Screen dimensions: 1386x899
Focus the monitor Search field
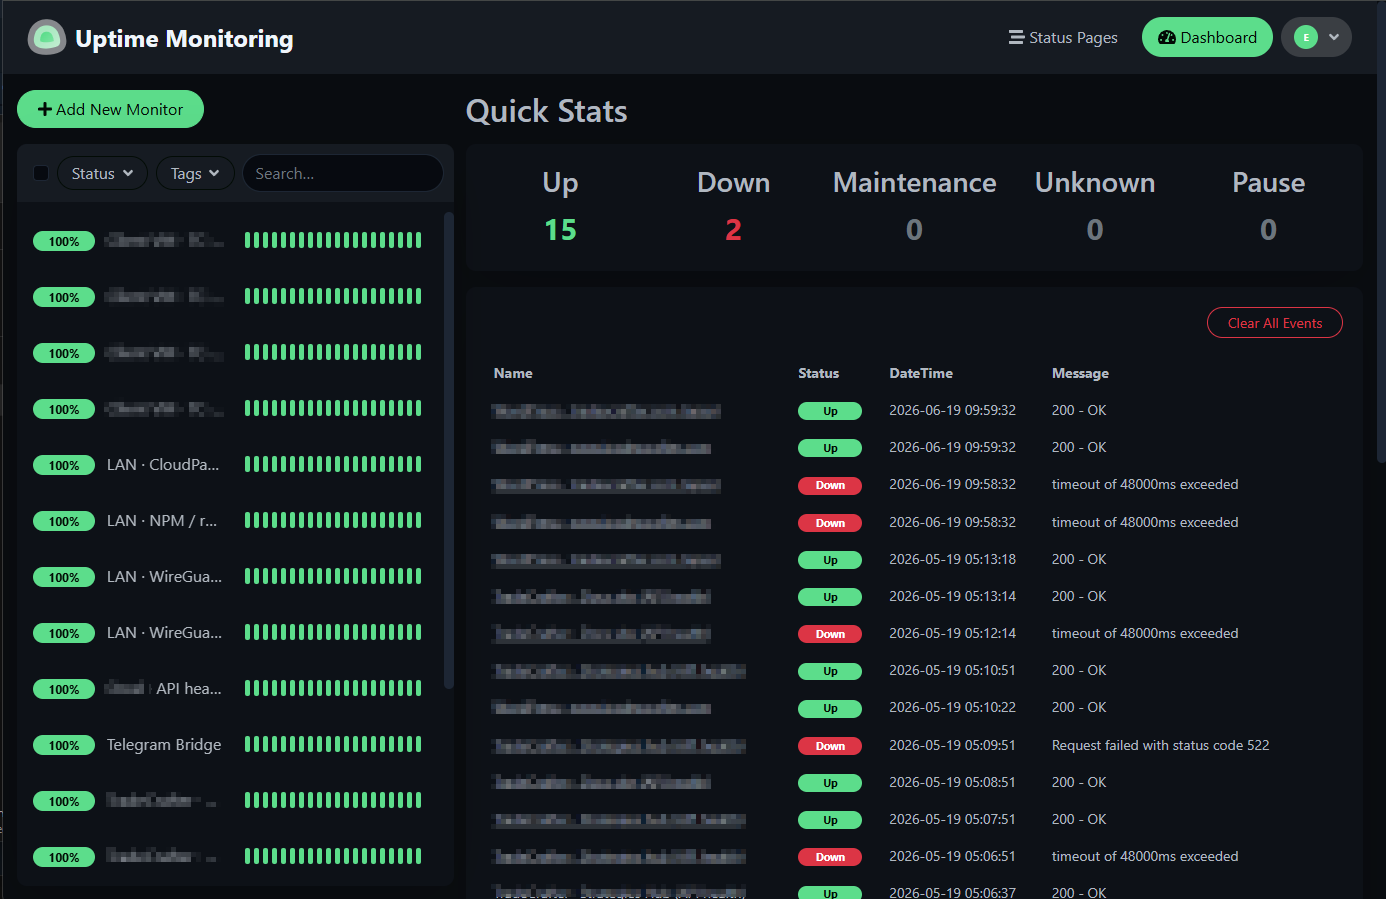tap(343, 173)
